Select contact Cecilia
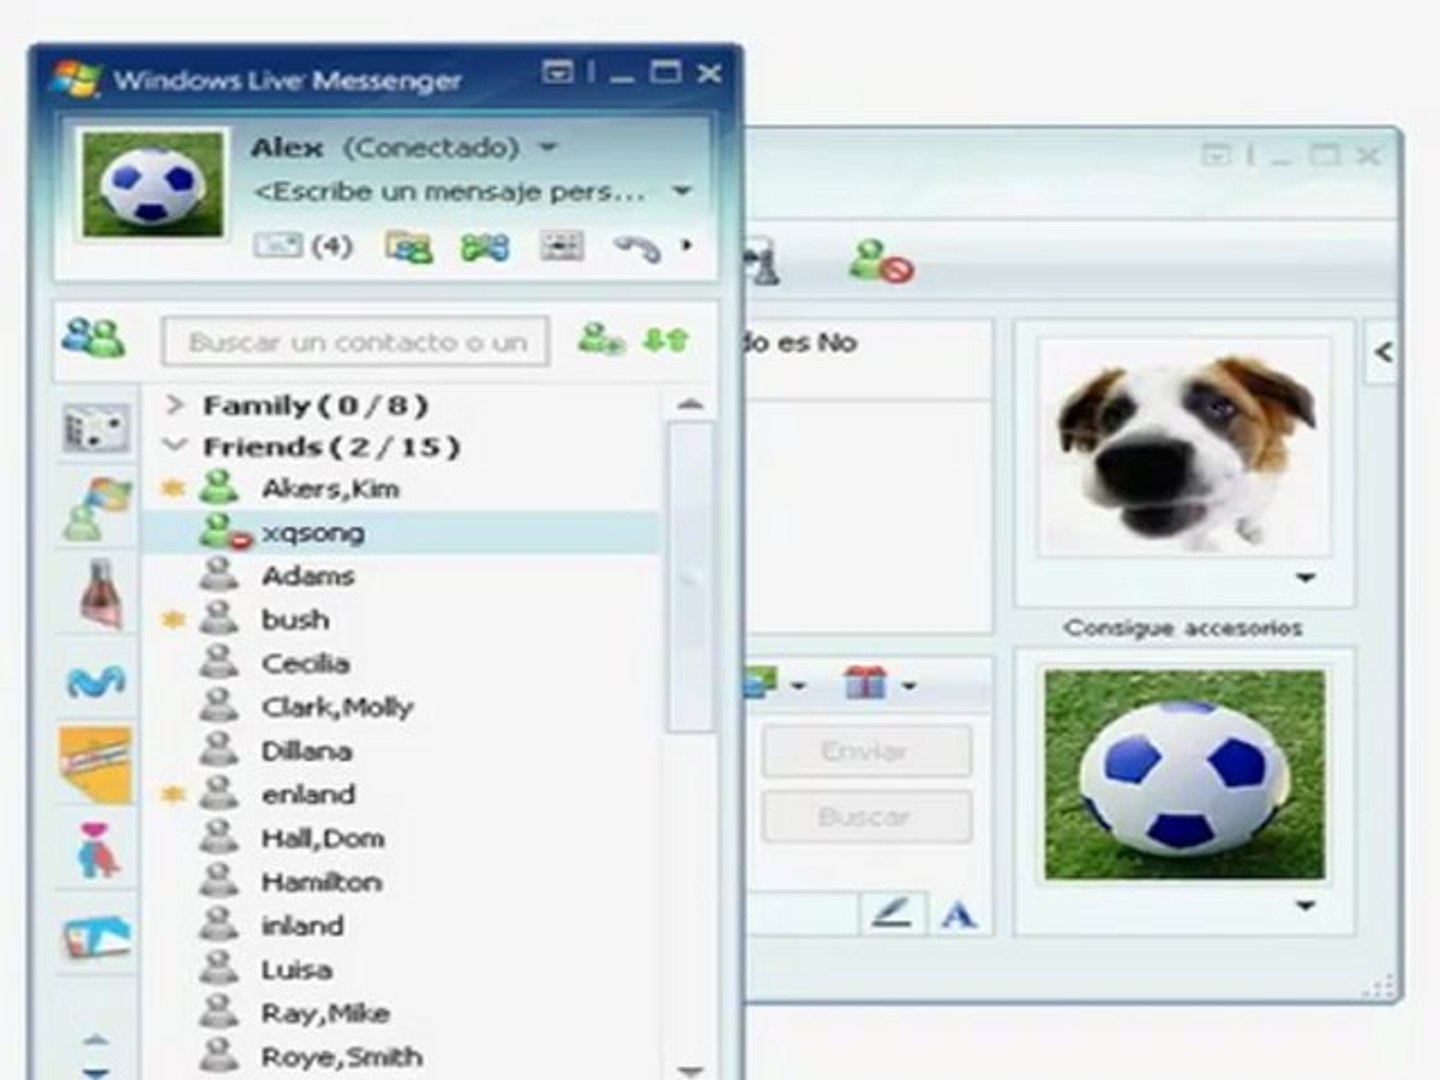The height and width of the screenshot is (1080, 1440). [305, 664]
